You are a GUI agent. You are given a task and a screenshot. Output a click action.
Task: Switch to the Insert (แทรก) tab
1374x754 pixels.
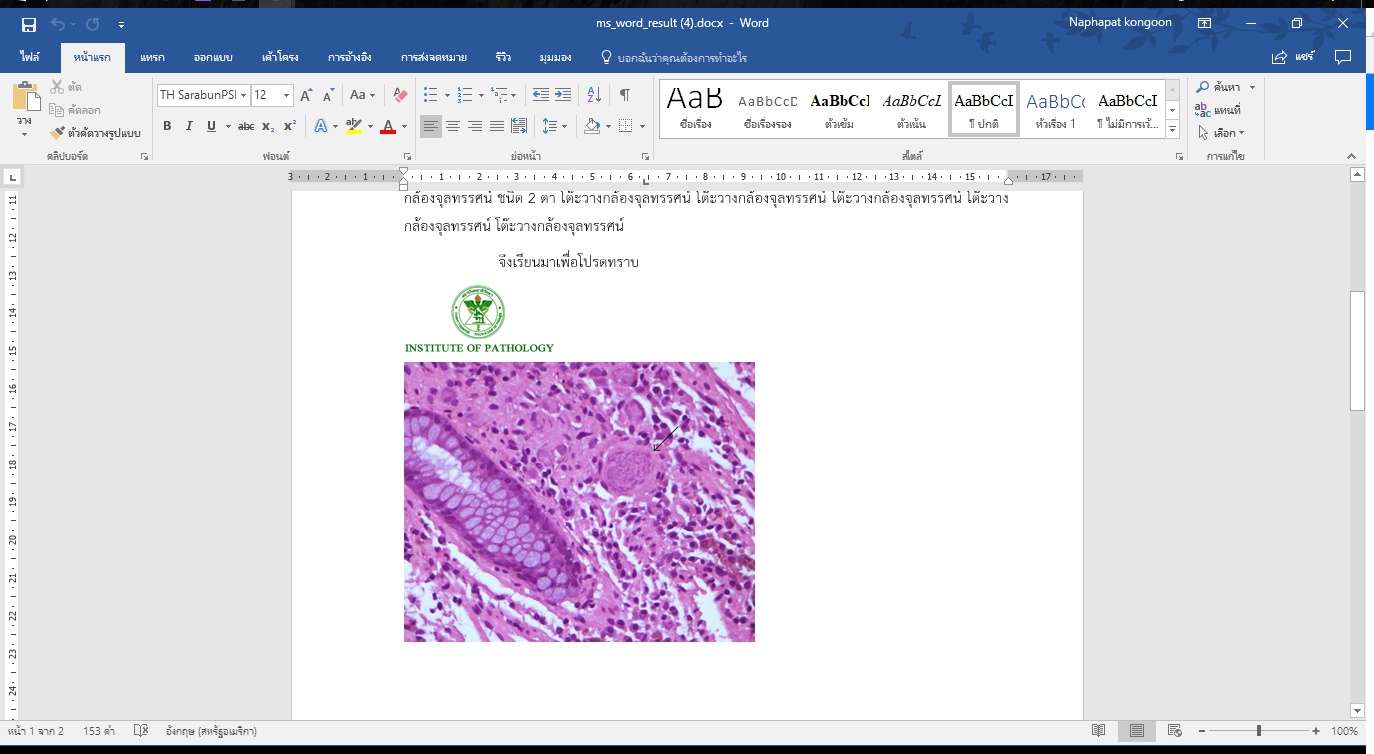pyautogui.click(x=153, y=58)
